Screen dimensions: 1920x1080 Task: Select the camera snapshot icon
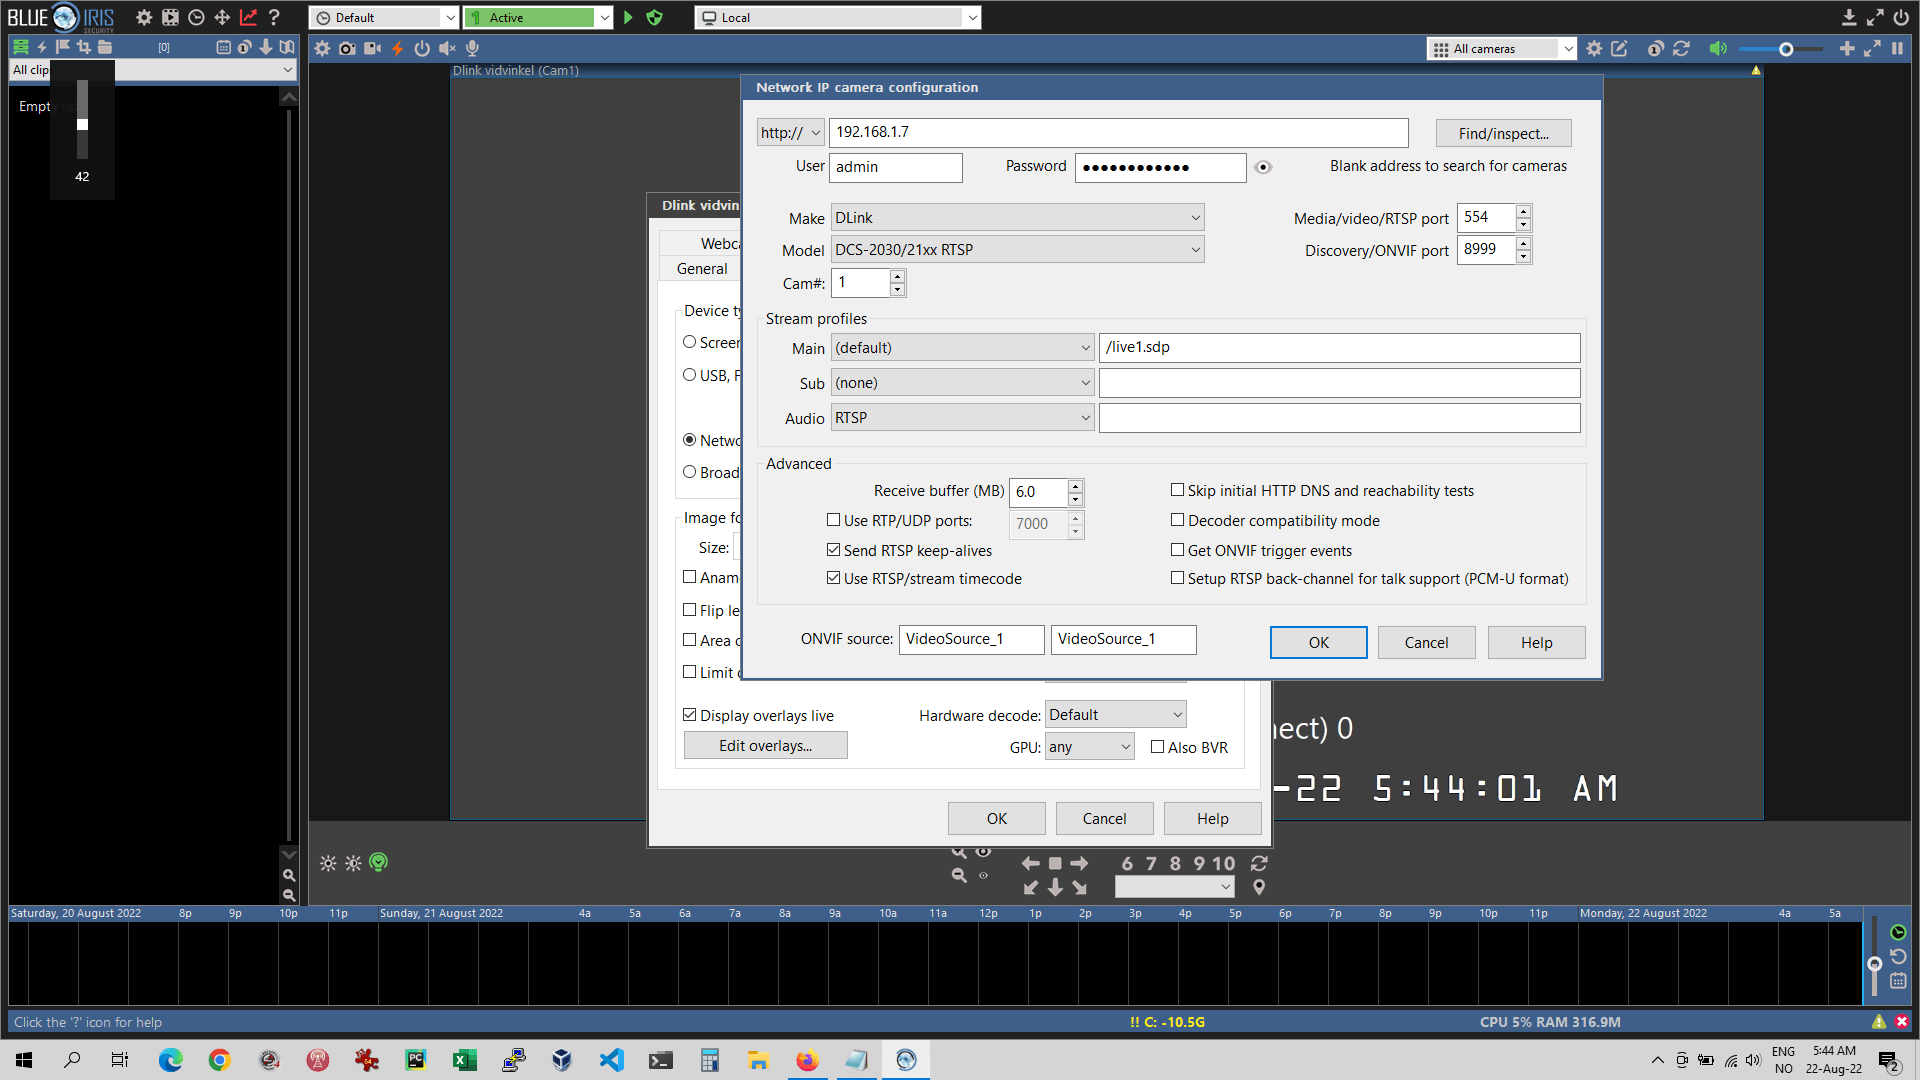pyautogui.click(x=347, y=48)
